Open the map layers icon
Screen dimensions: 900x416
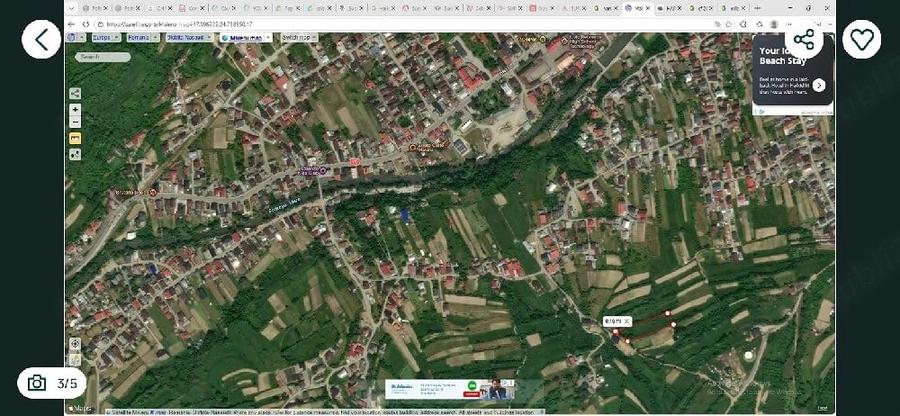click(75, 360)
